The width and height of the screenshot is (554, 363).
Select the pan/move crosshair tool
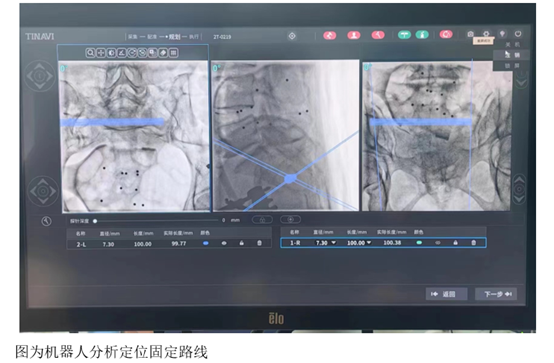[x=101, y=53]
